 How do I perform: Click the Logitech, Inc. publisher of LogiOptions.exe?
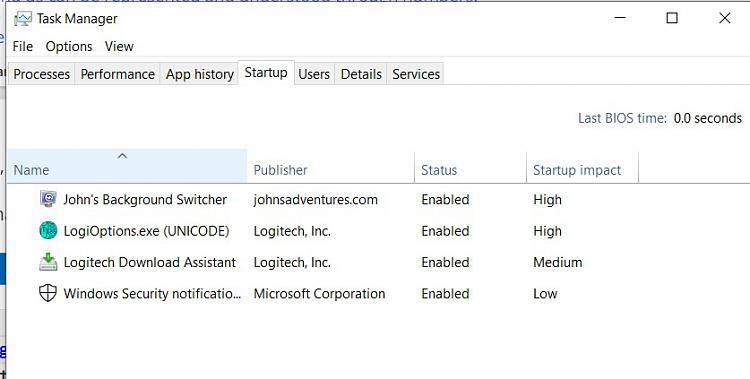coord(292,231)
